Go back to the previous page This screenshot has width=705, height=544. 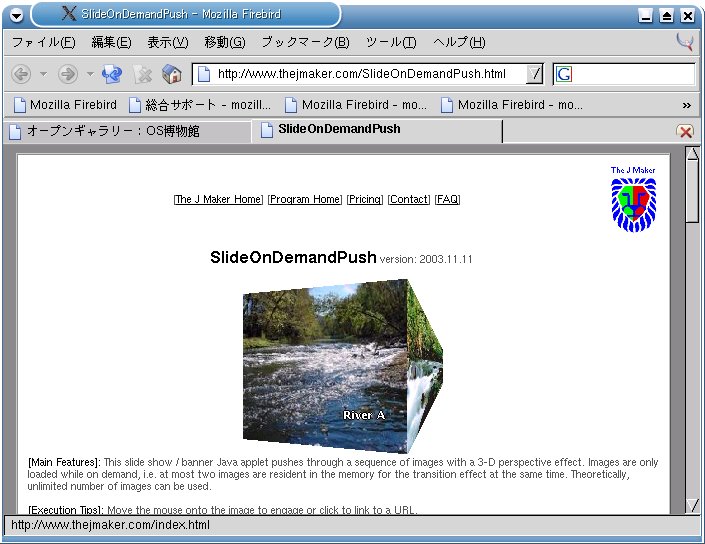click(21, 74)
